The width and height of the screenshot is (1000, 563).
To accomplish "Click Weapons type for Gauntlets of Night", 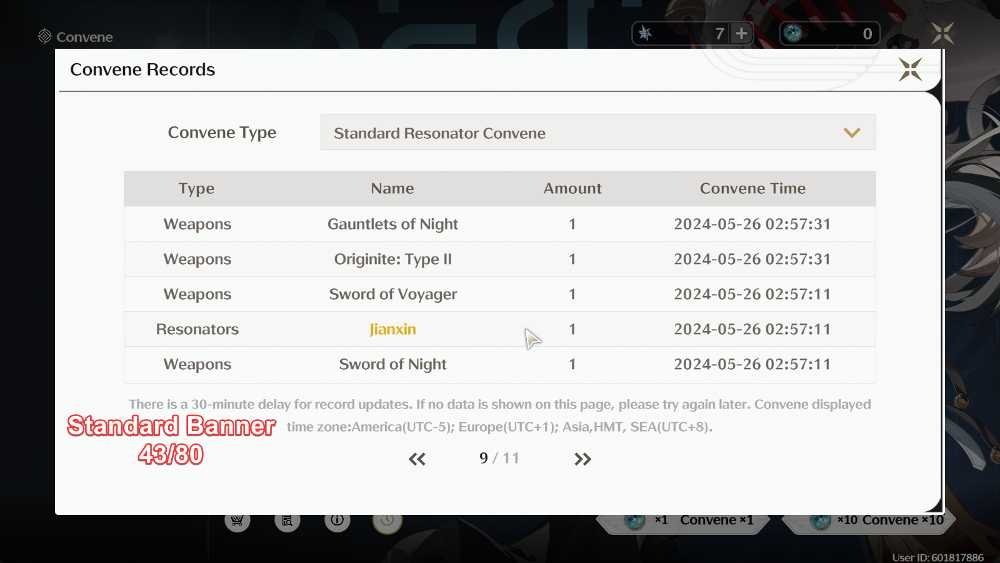I will click(x=197, y=224).
